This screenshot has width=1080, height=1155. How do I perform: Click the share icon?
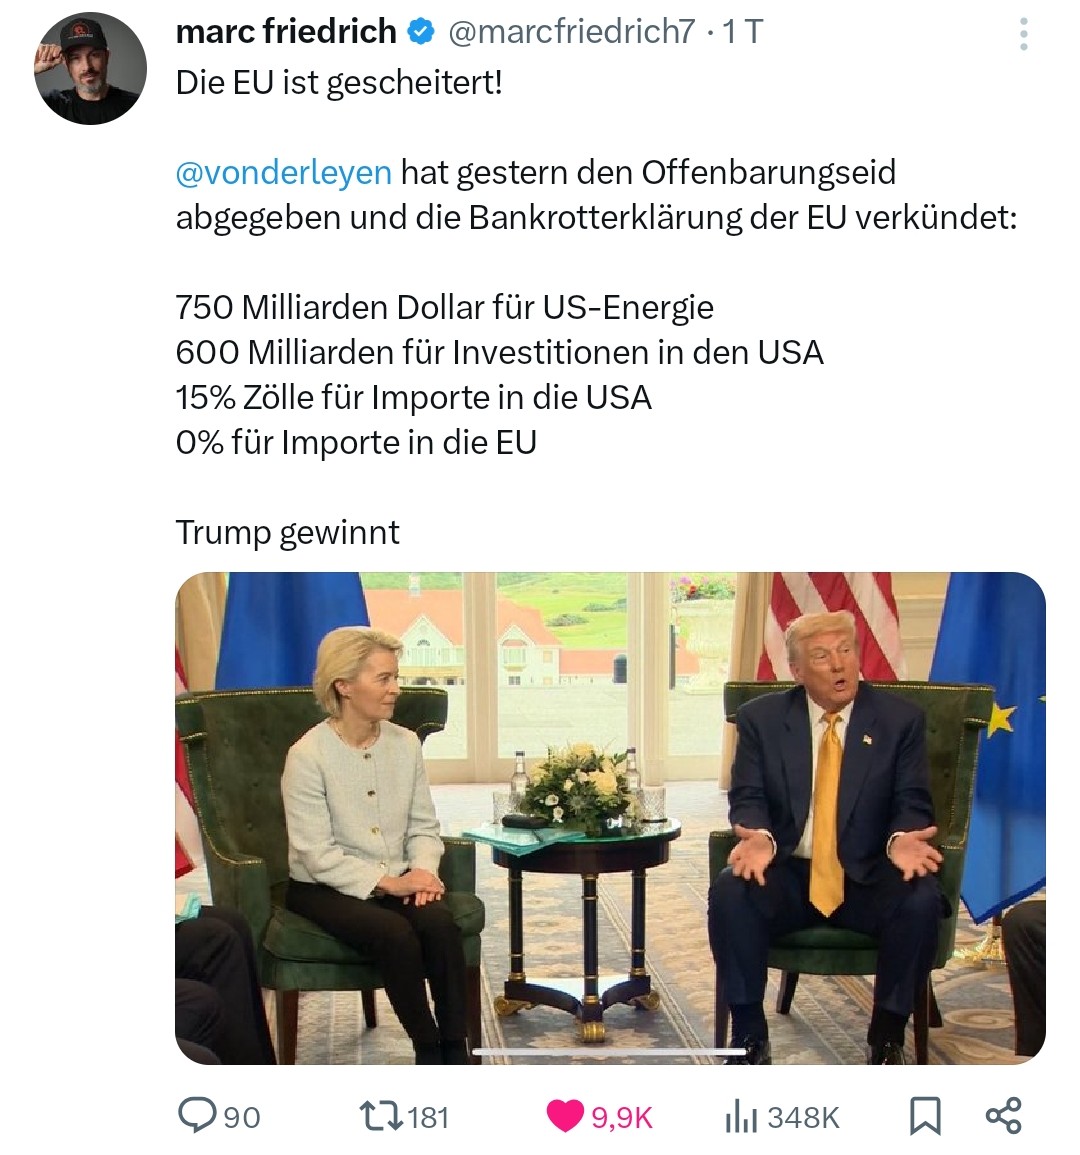(x=1003, y=1115)
